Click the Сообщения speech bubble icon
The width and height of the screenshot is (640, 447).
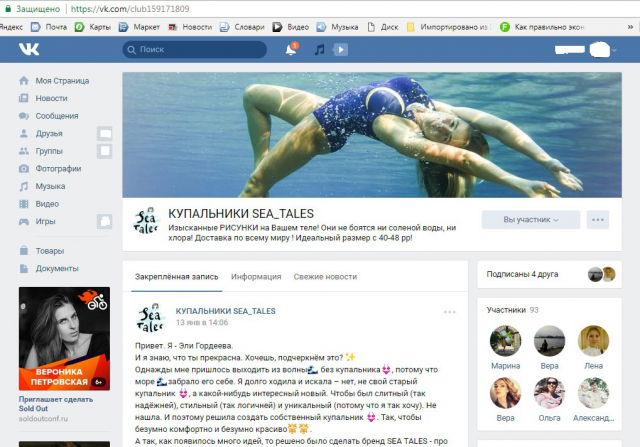(24, 116)
